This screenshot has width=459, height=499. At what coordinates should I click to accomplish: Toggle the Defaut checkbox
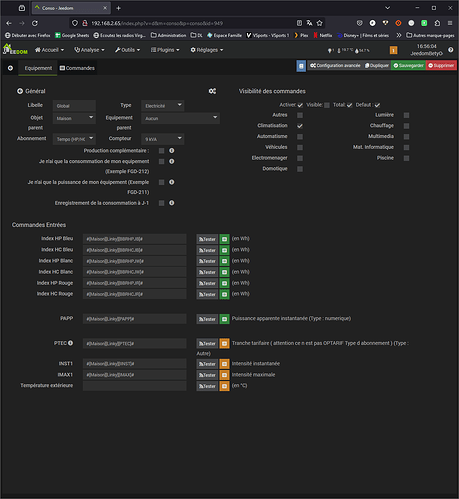click(x=377, y=105)
